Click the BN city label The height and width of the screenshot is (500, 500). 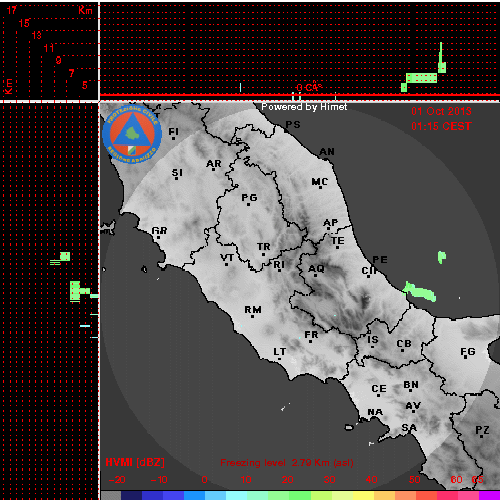411,385
